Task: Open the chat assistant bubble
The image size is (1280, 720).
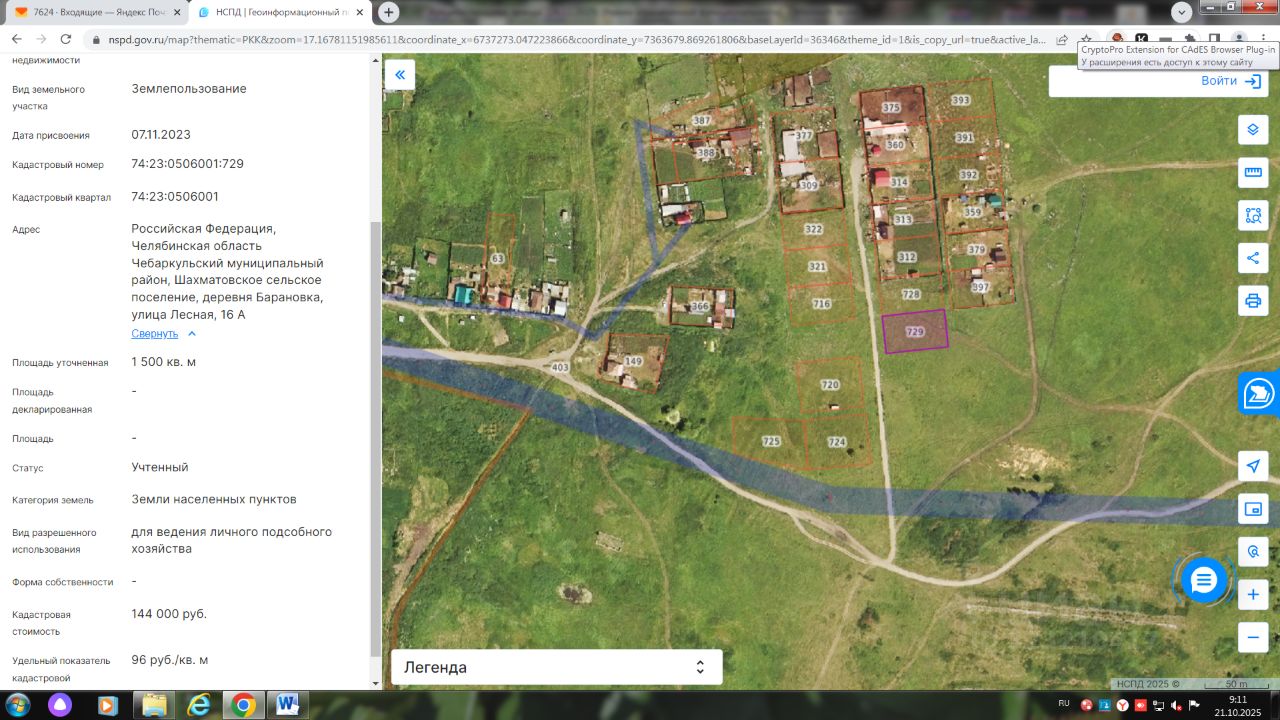Action: (x=1203, y=579)
